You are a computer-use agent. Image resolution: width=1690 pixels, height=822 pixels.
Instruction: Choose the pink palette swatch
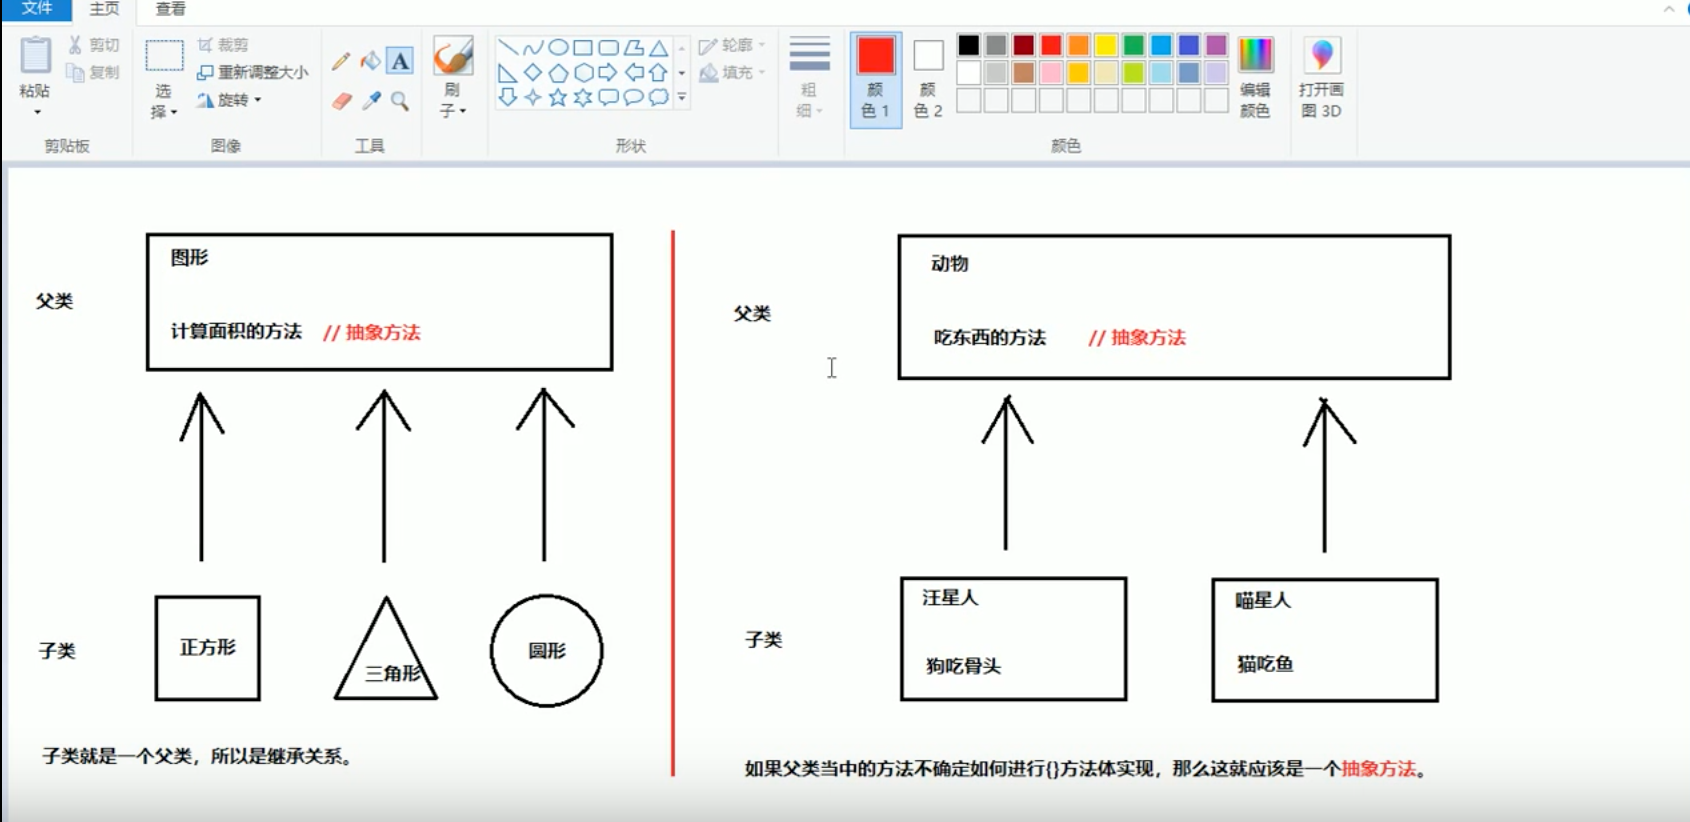1050,73
